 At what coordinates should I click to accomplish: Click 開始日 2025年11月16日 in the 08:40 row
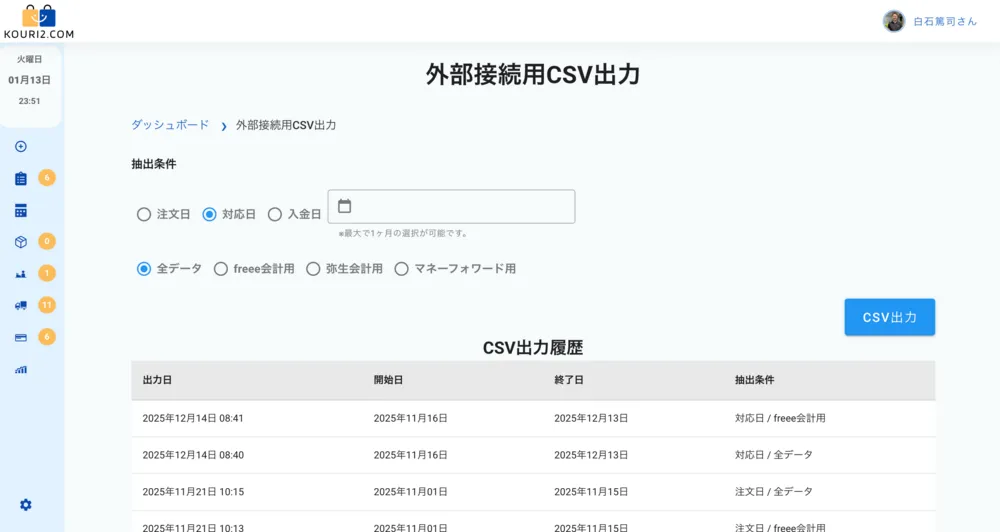[411, 455]
